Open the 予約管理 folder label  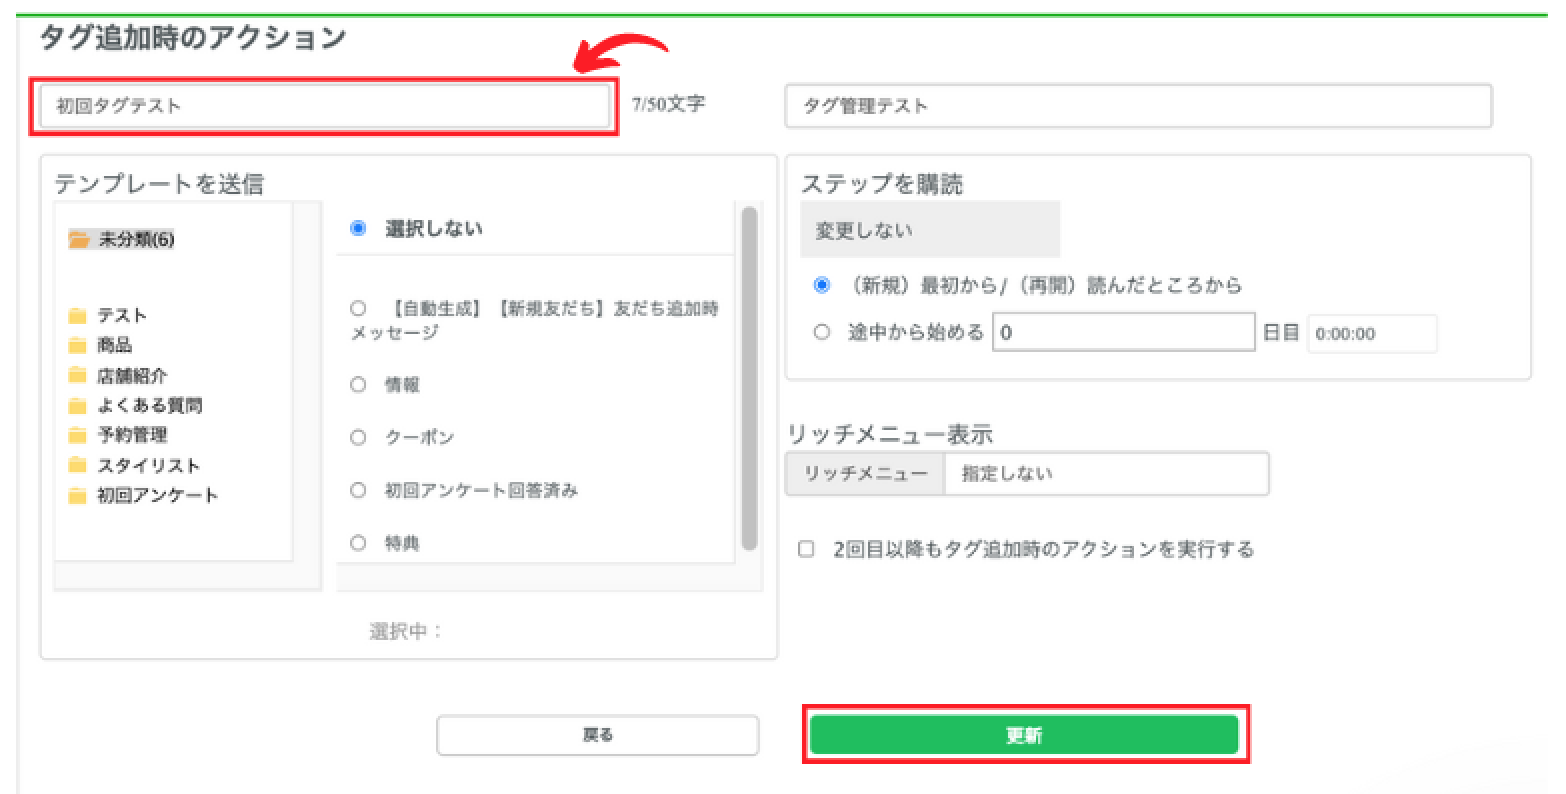[132, 436]
